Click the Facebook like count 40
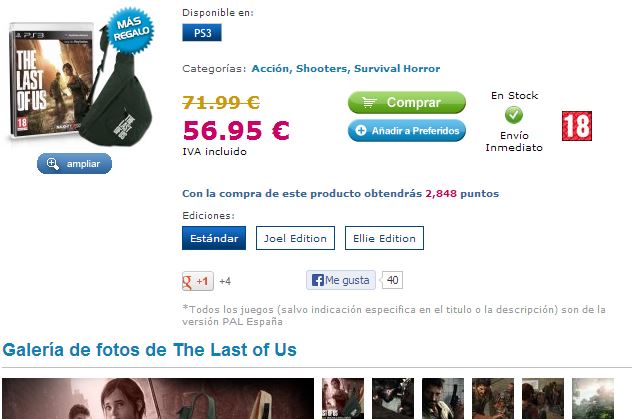 [x=392, y=280]
